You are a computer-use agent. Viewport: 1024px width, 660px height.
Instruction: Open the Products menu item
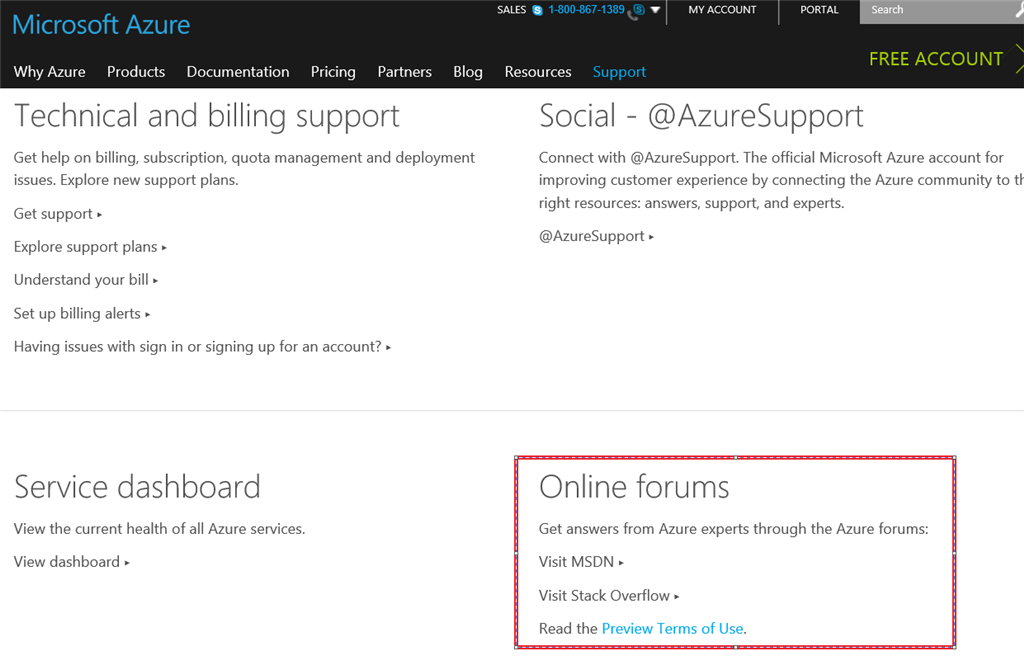click(136, 72)
